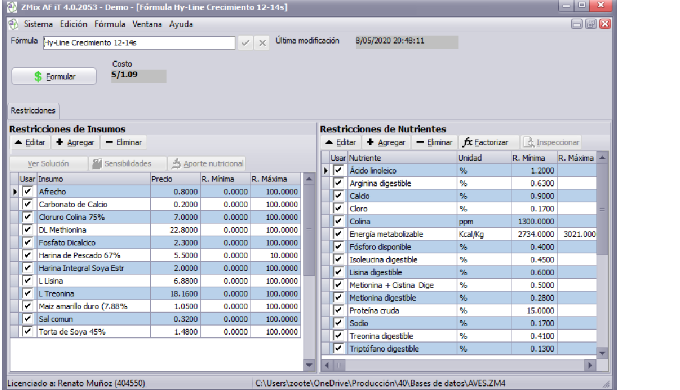Open the Ayuda menu
Viewport: 680px width, 390px height.
point(181,24)
